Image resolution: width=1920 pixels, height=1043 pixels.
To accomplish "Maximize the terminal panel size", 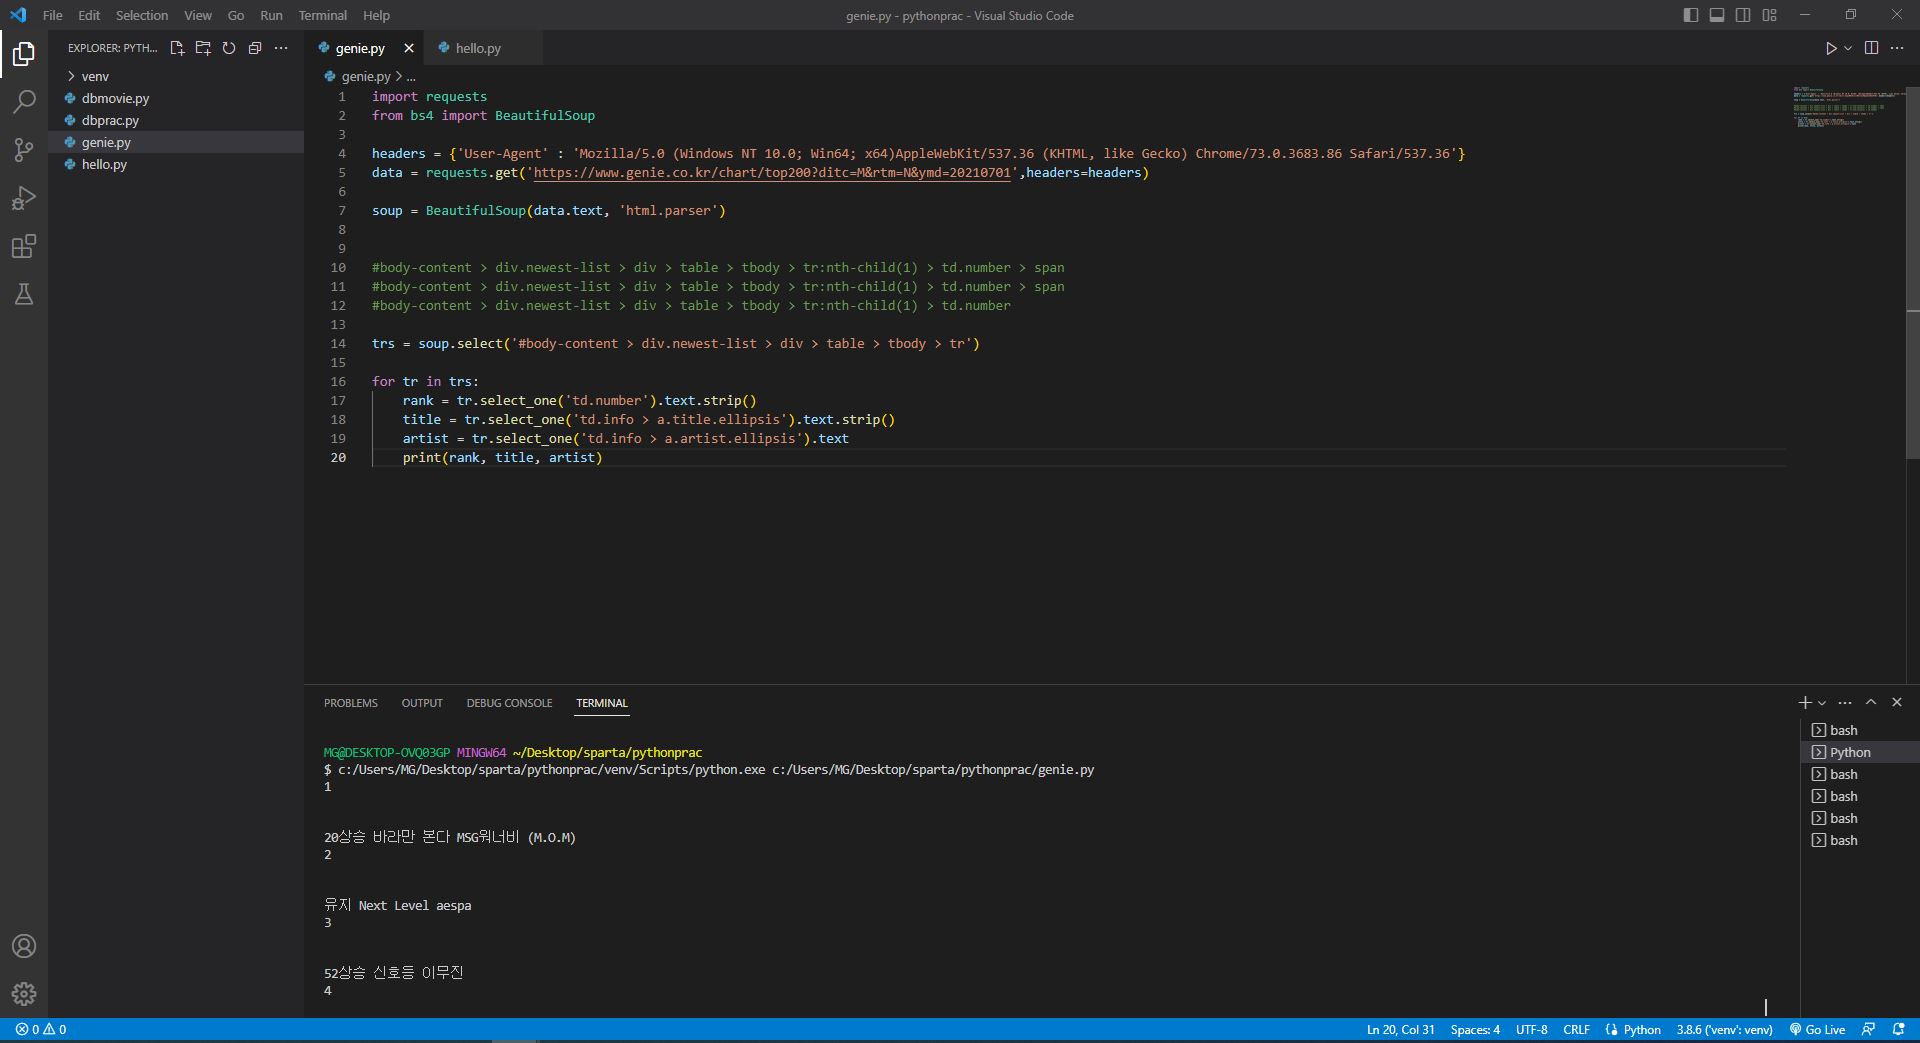I will (1871, 703).
